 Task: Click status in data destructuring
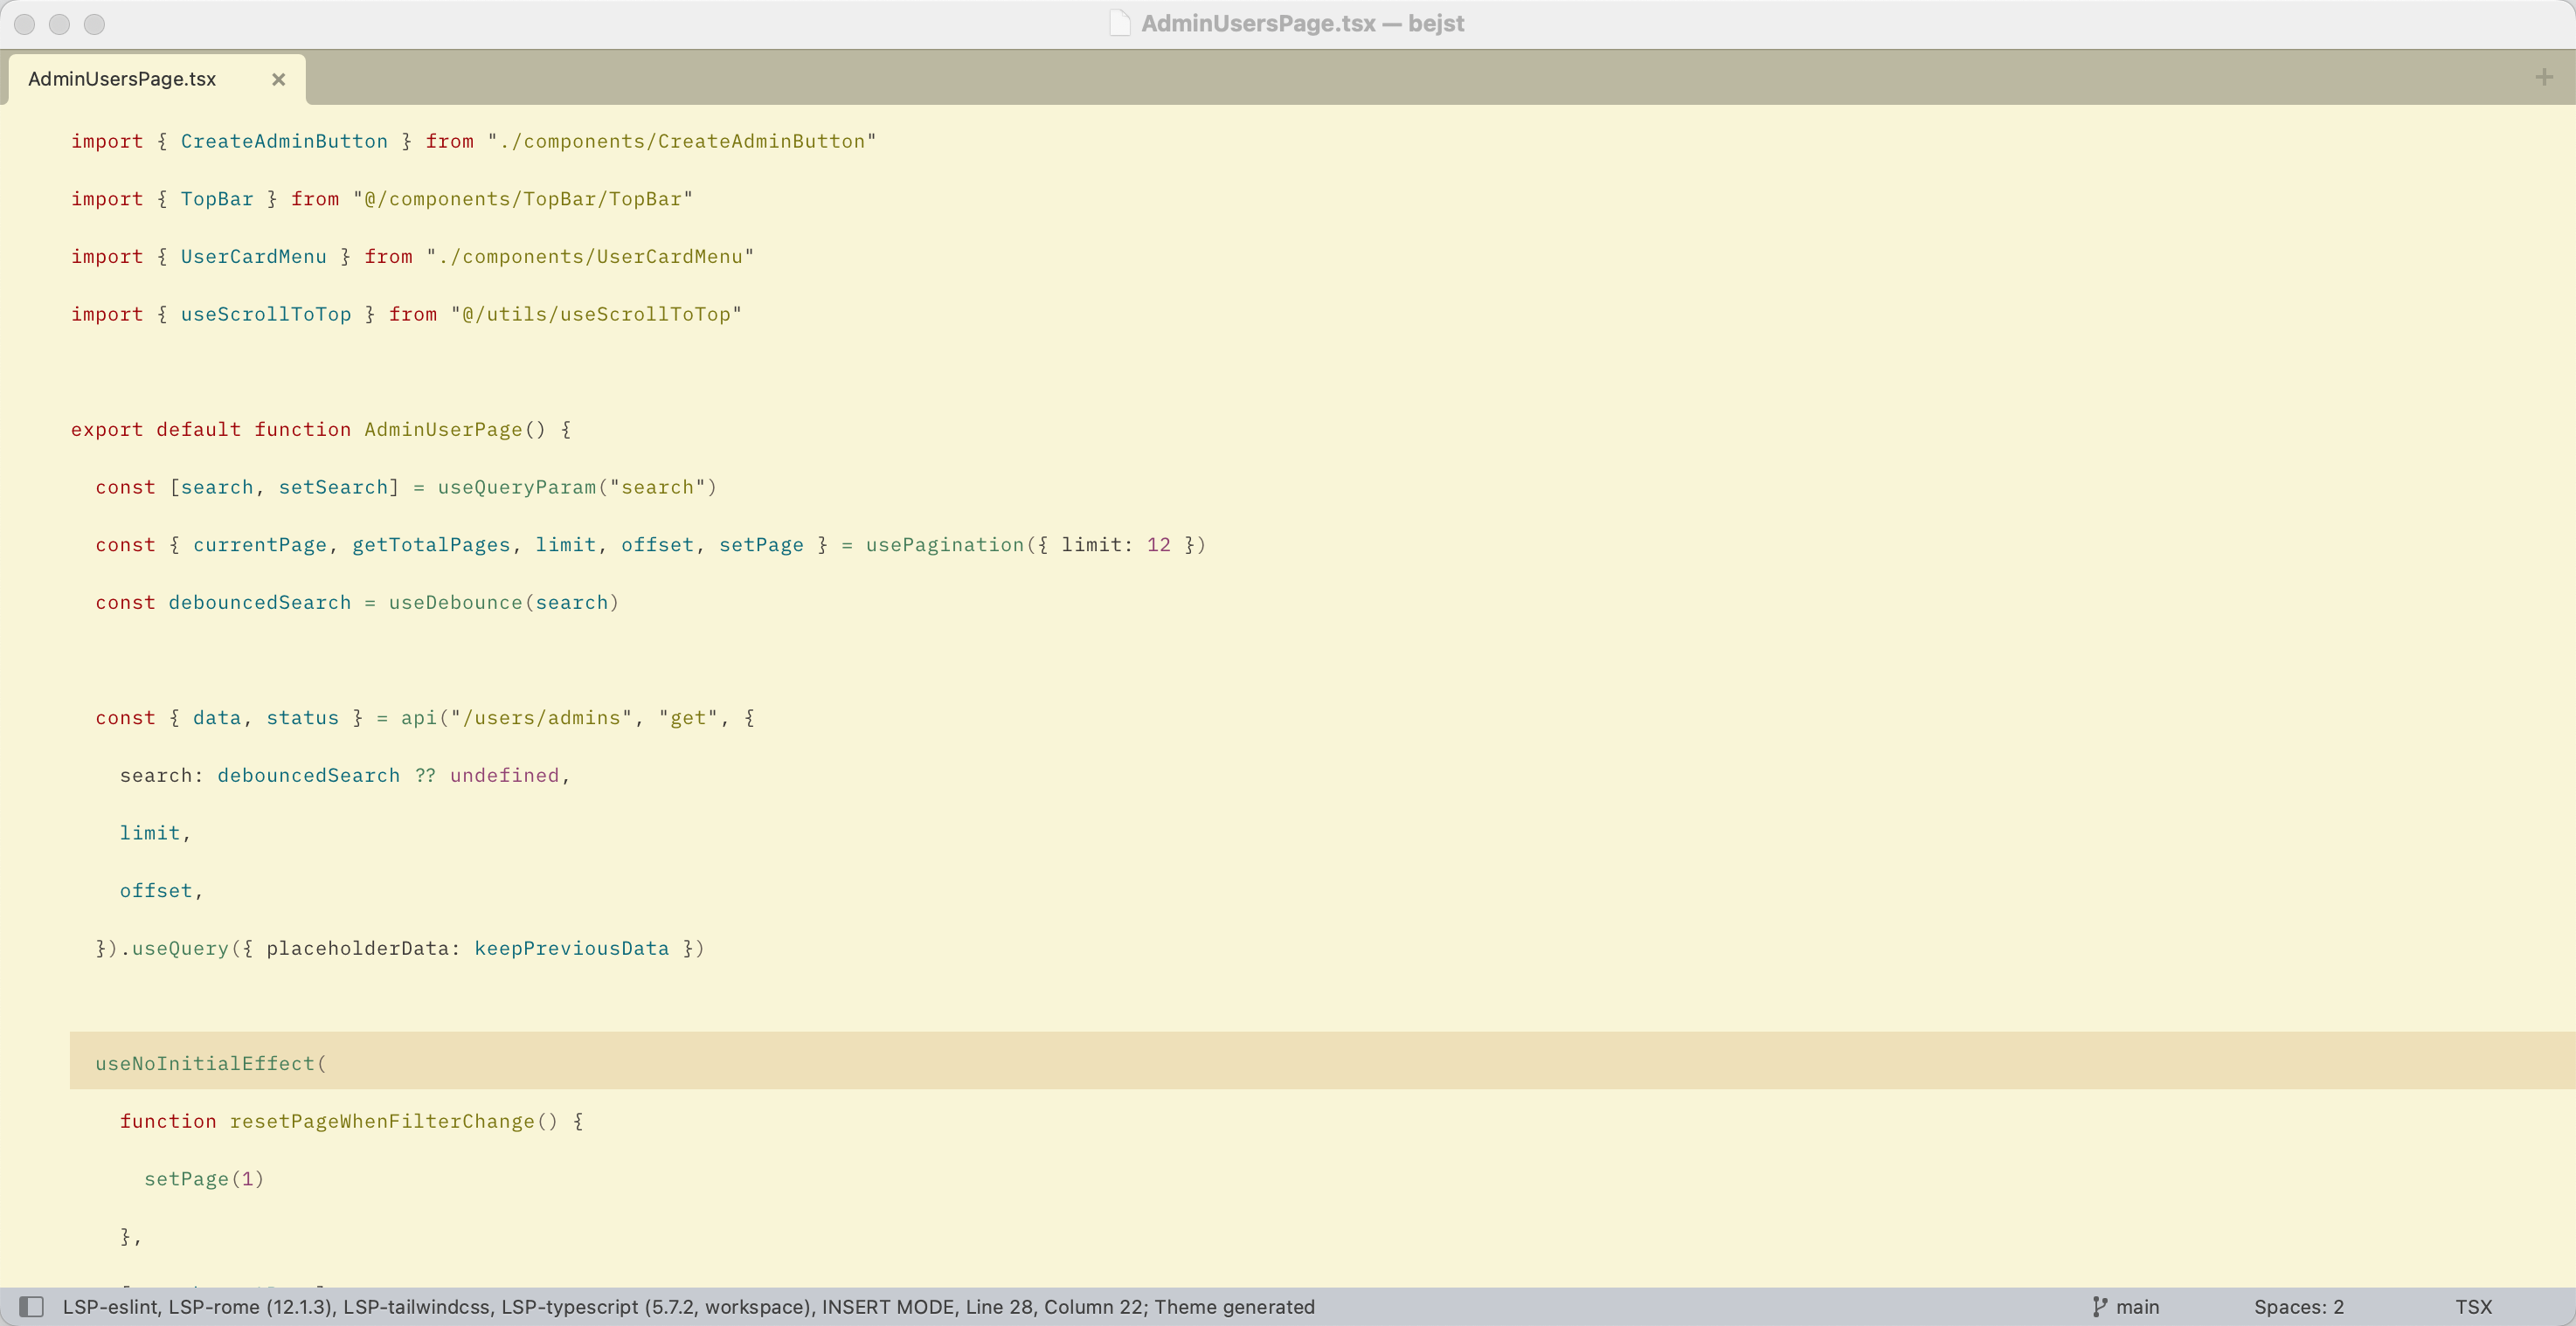coord(302,717)
